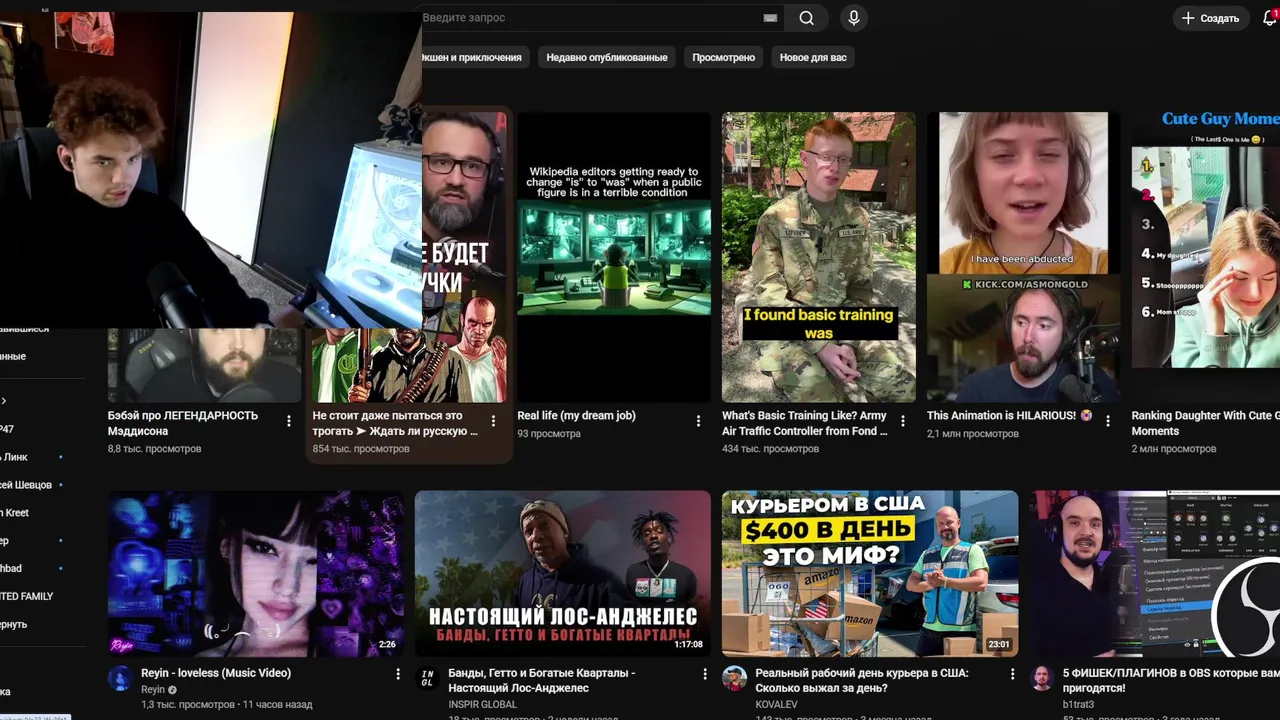1280x720 pixels.
Task: Open the I have been abducted short thumbnail
Action: [x=1023, y=257]
